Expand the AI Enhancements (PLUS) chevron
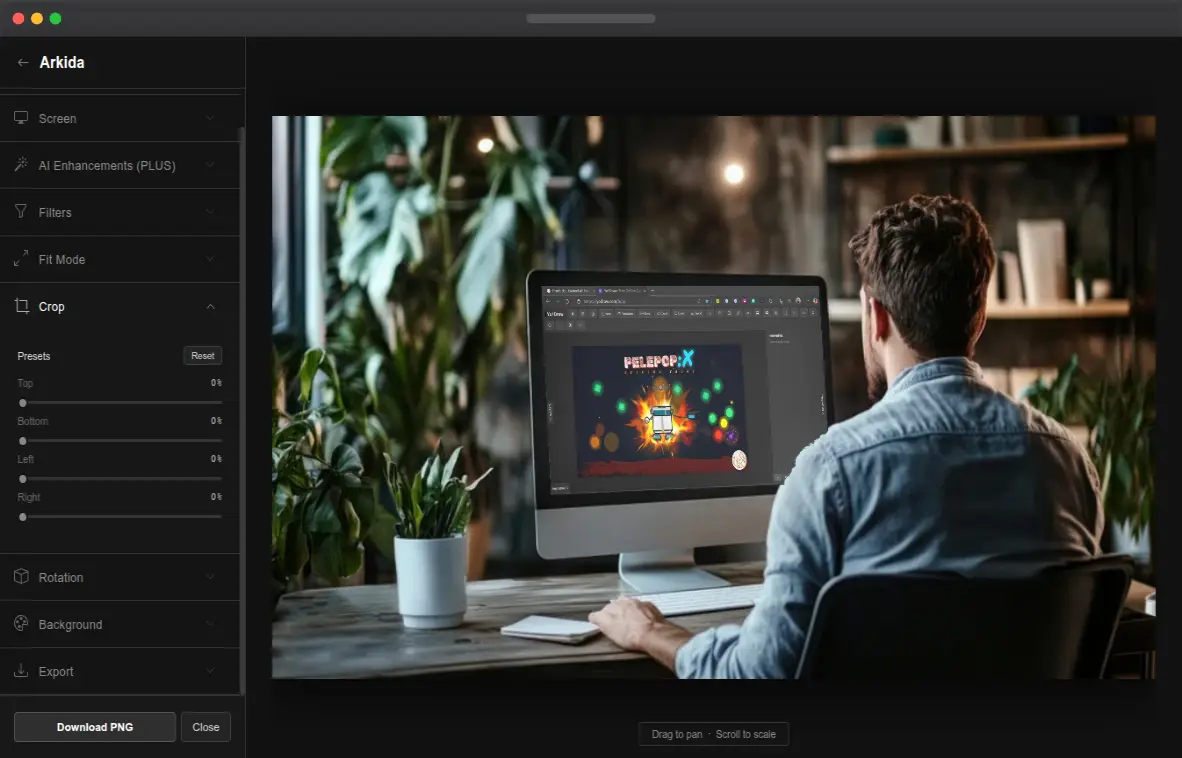This screenshot has width=1182, height=758. (x=210, y=165)
